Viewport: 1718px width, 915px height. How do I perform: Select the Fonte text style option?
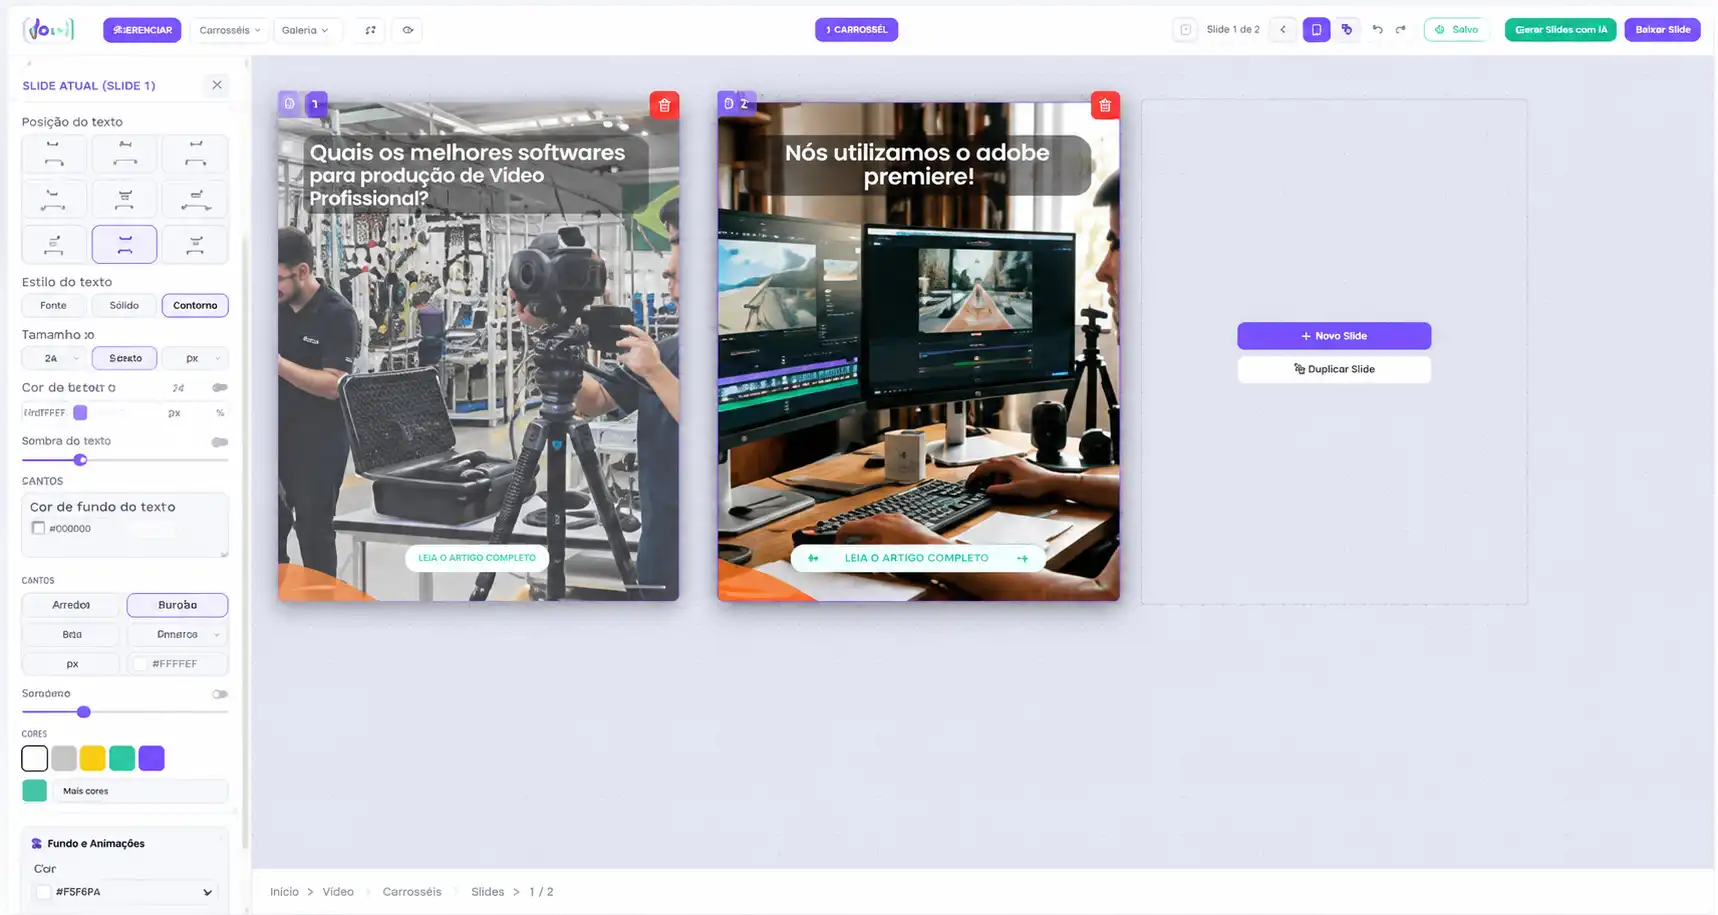54,305
